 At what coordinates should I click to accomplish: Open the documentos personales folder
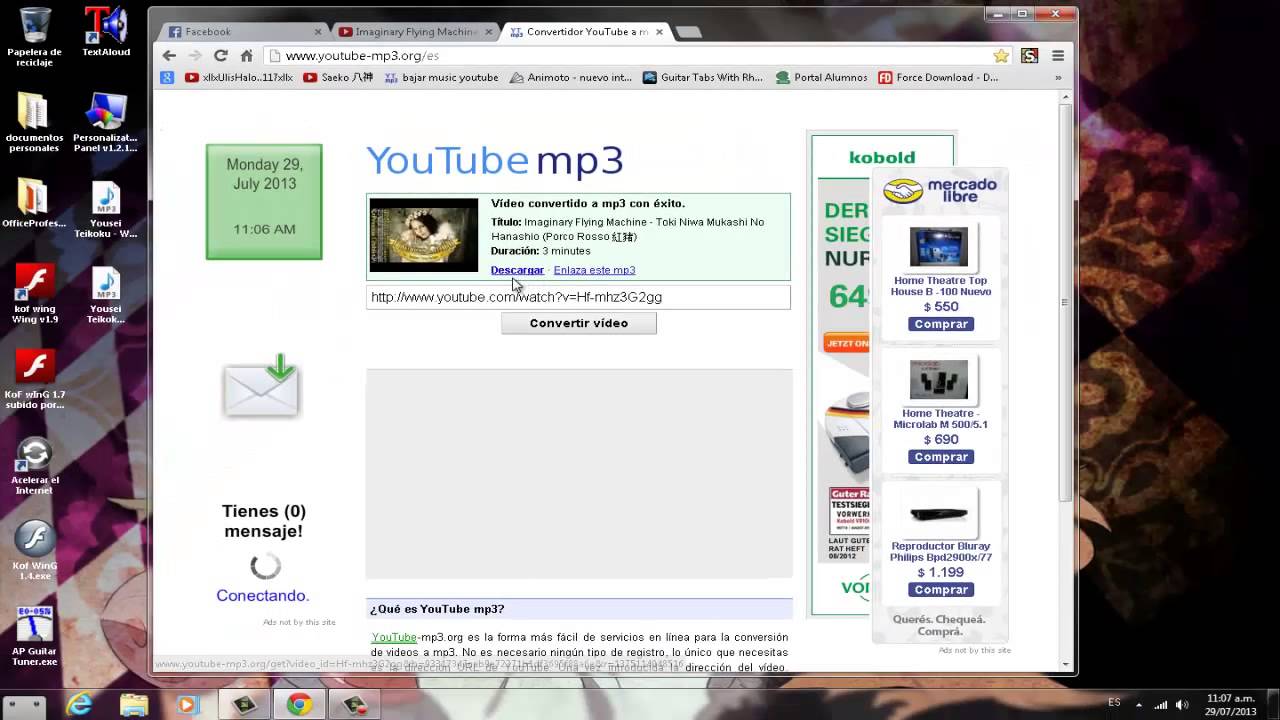coord(34,123)
